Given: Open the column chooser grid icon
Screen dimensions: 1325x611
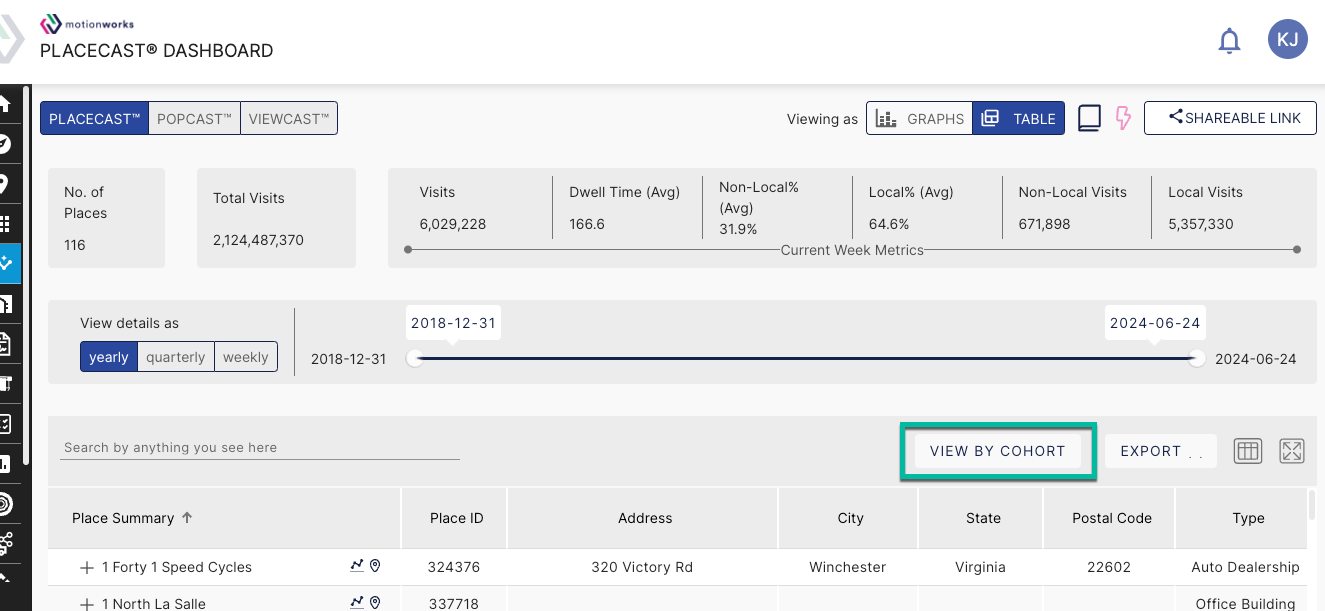Looking at the screenshot, I should click(x=1247, y=451).
